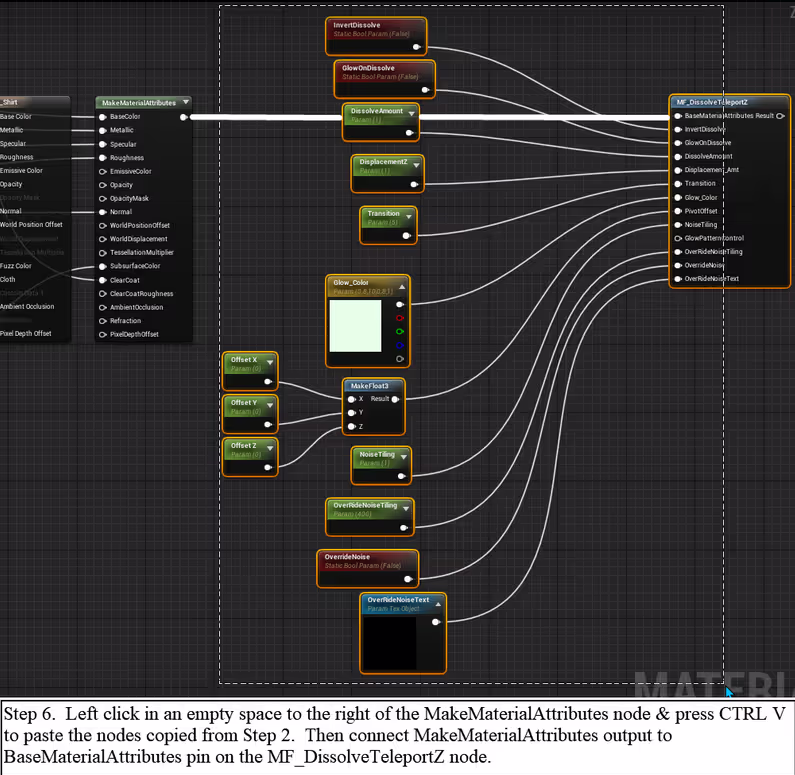
Task: Click the 'Pixel Depth Offset' text on Shirt node
Action: point(25,334)
